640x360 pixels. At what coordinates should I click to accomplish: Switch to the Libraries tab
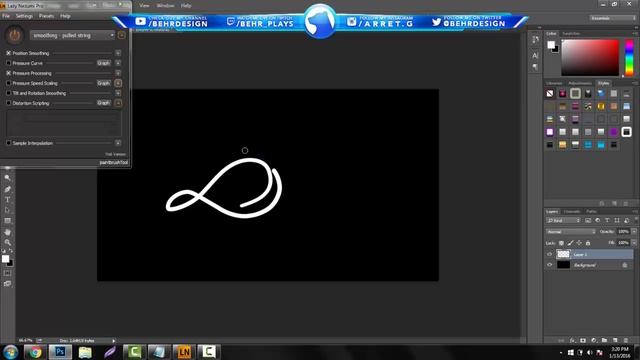pos(554,83)
